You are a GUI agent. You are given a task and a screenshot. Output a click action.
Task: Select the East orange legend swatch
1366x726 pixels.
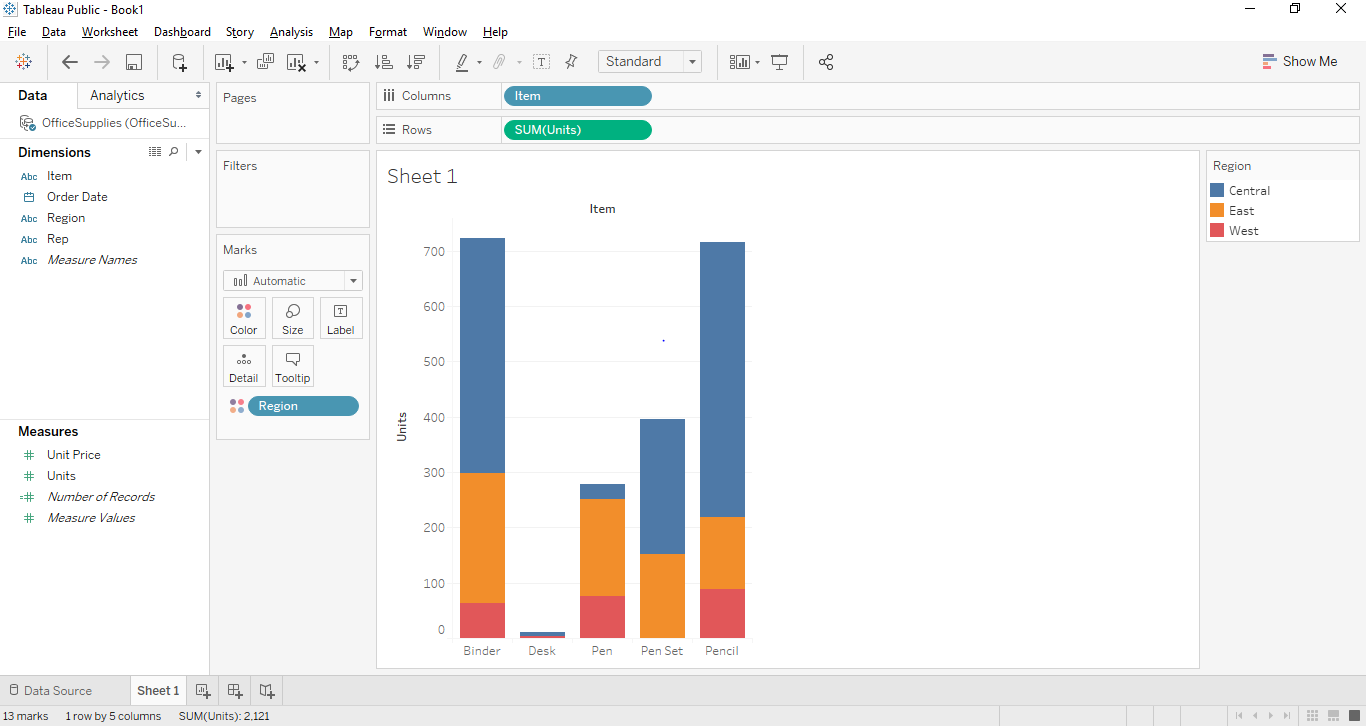1217,210
